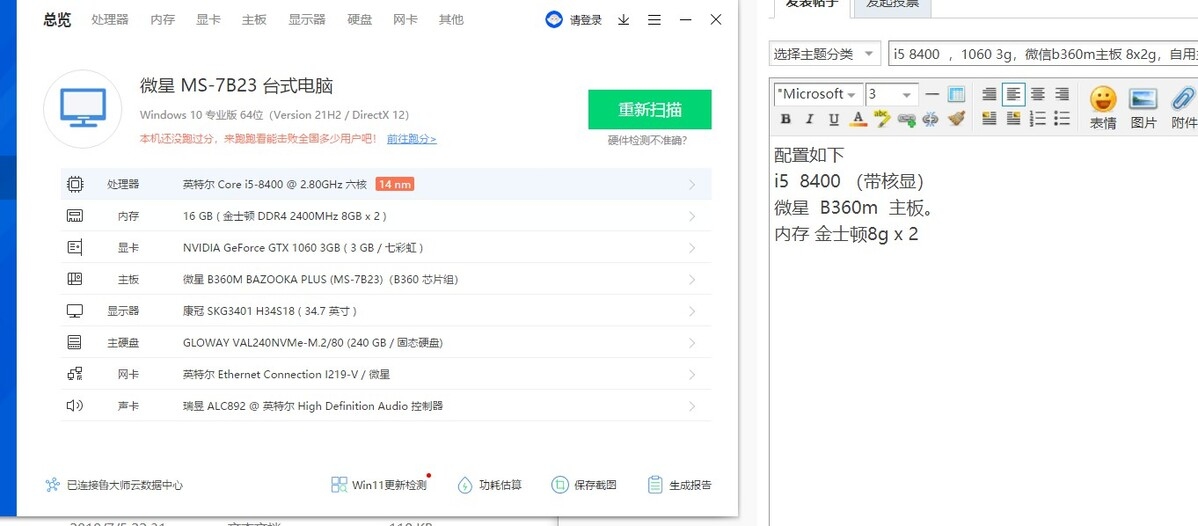Screen dimensions: 1198x526
Task: Click 保存截图 to save screenshot
Action: click(x=584, y=485)
